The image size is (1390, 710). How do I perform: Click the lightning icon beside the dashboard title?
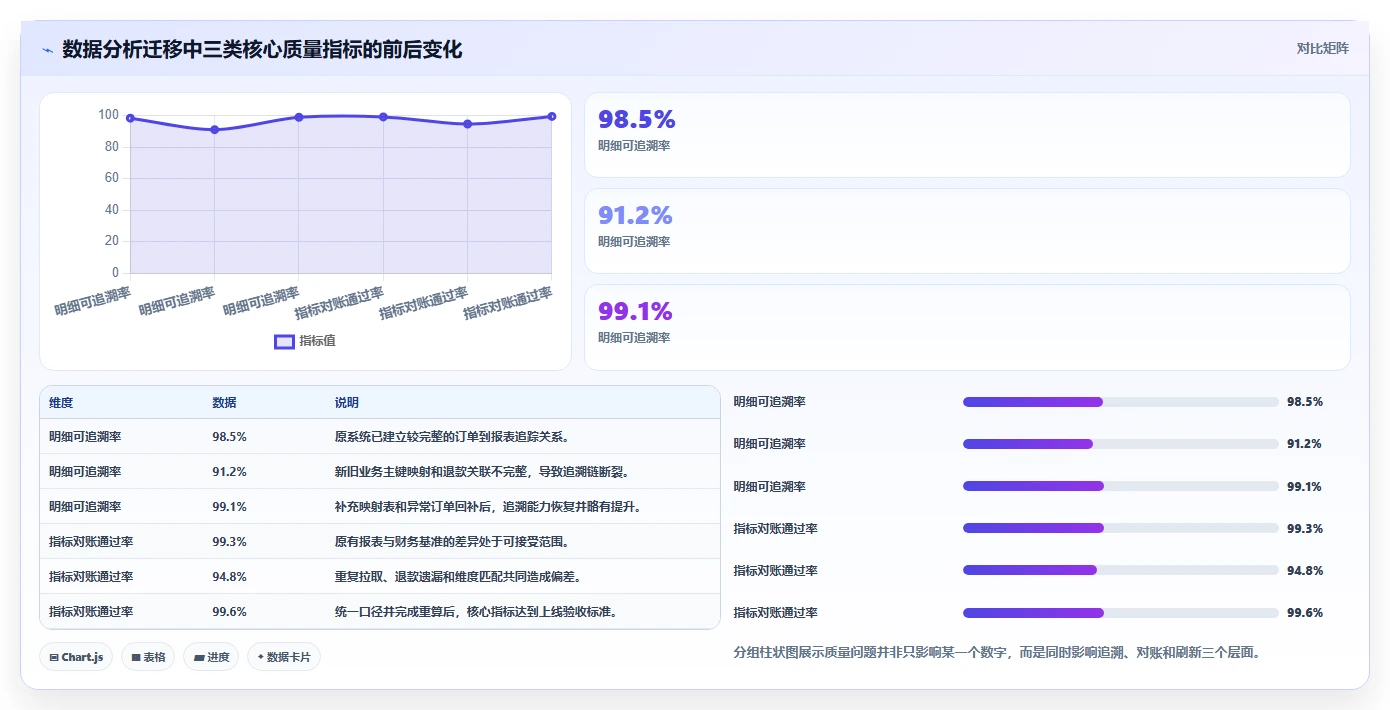pos(47,50)
